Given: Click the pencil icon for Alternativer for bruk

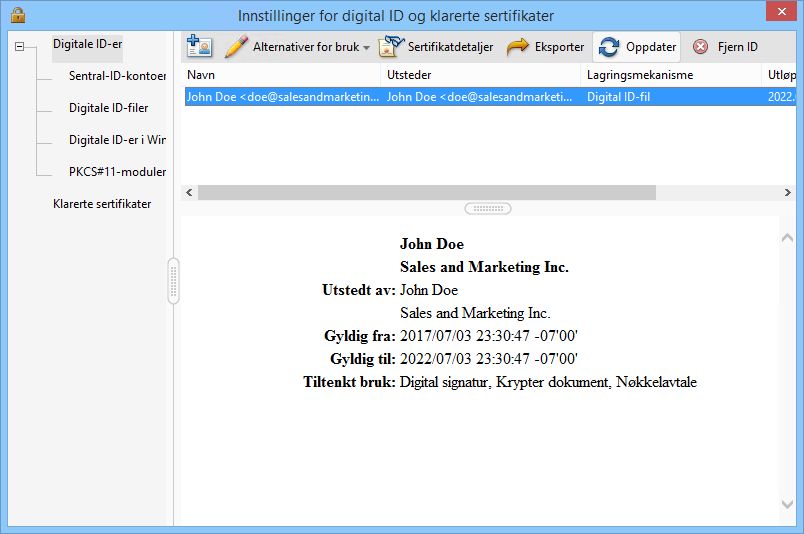Looking at the screenshot, I should click(x=236, y=47).
